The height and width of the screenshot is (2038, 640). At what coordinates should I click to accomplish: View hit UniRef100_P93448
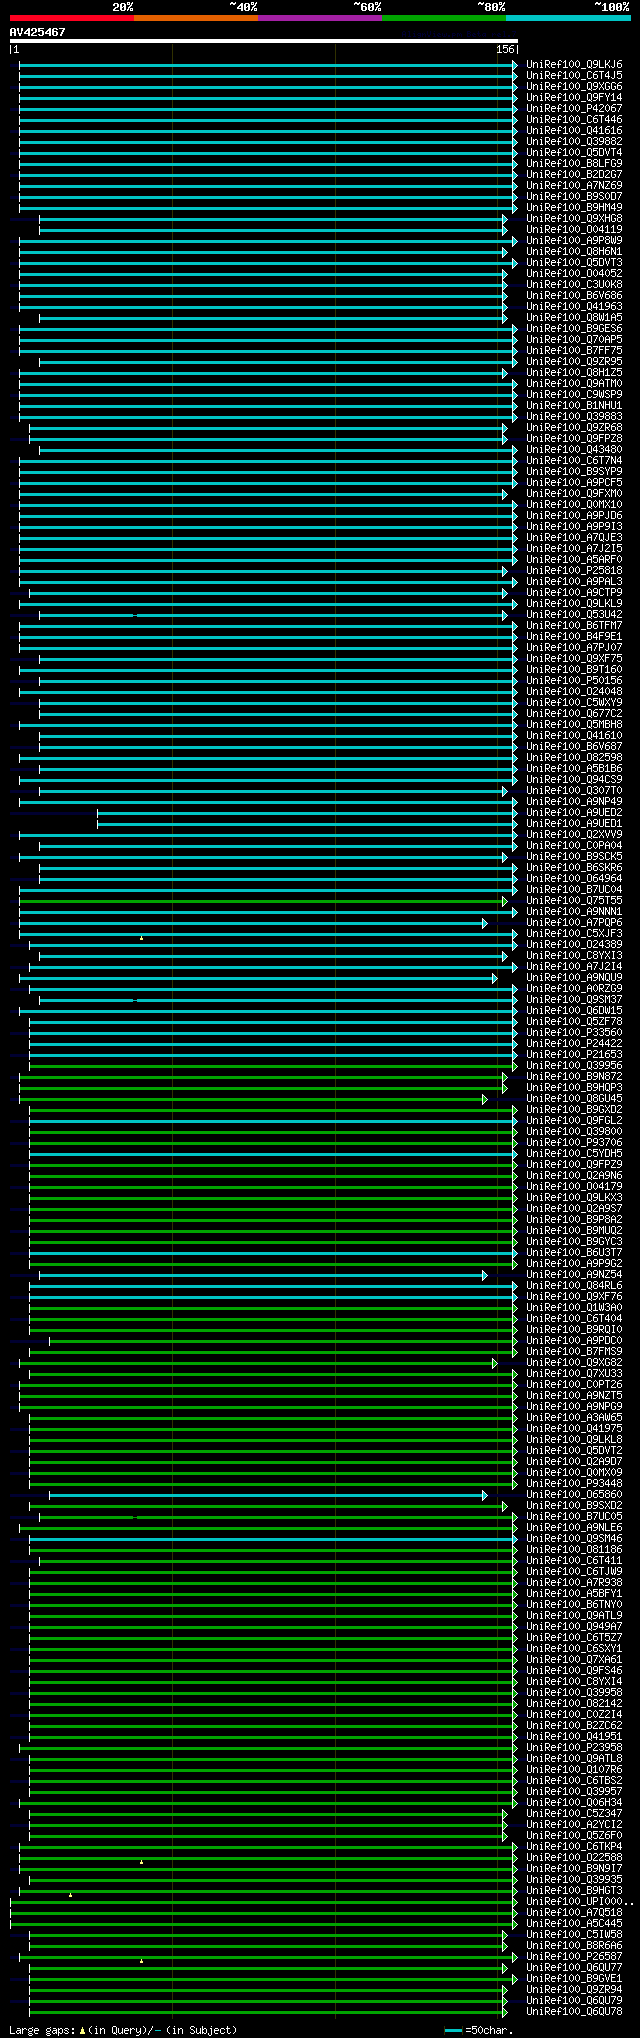click(574, 1483)
